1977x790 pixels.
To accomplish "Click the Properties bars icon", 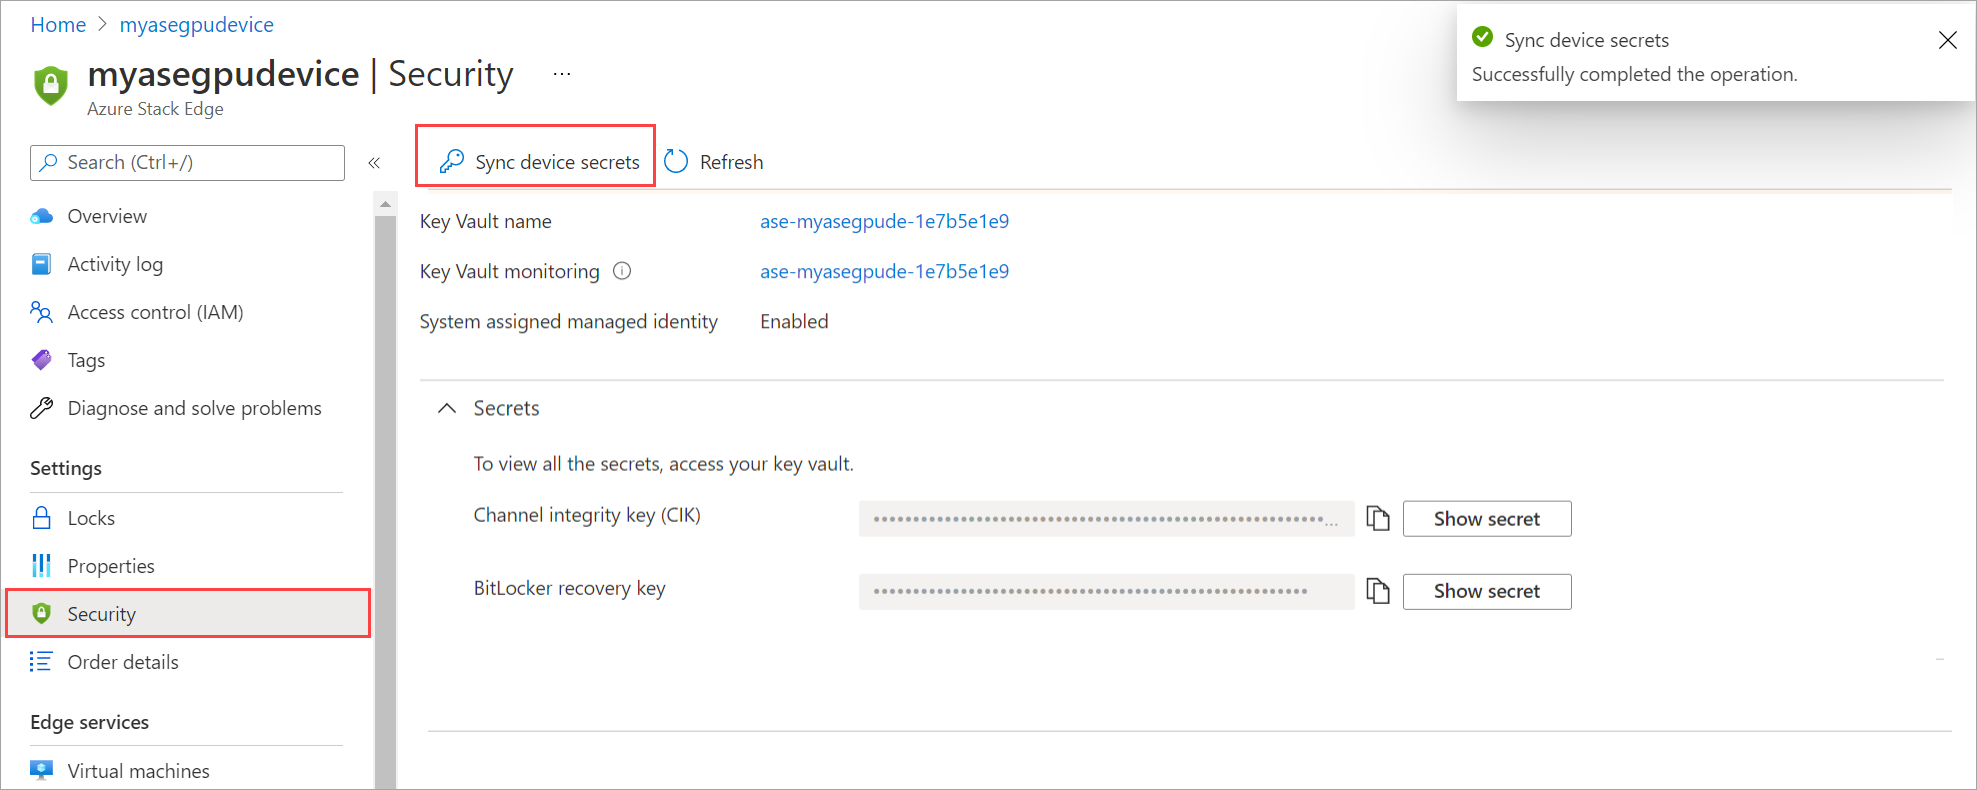I will tap(41, 566).
